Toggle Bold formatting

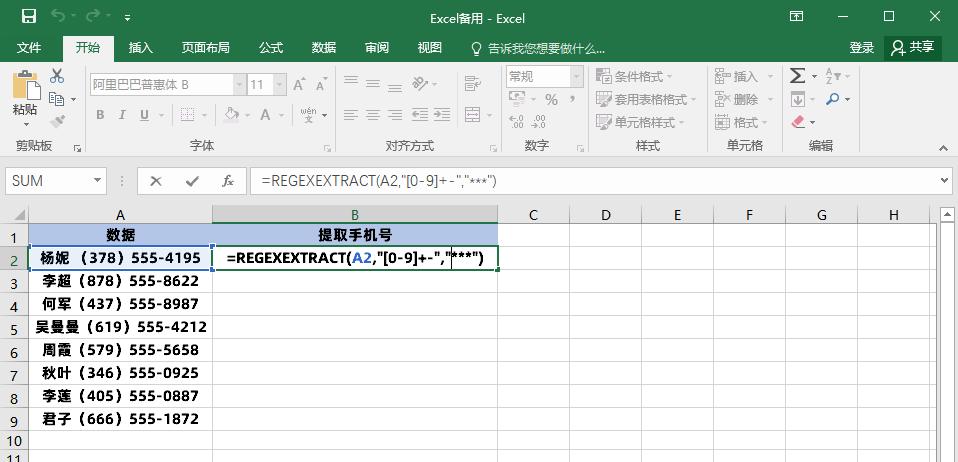pos(100,115)
